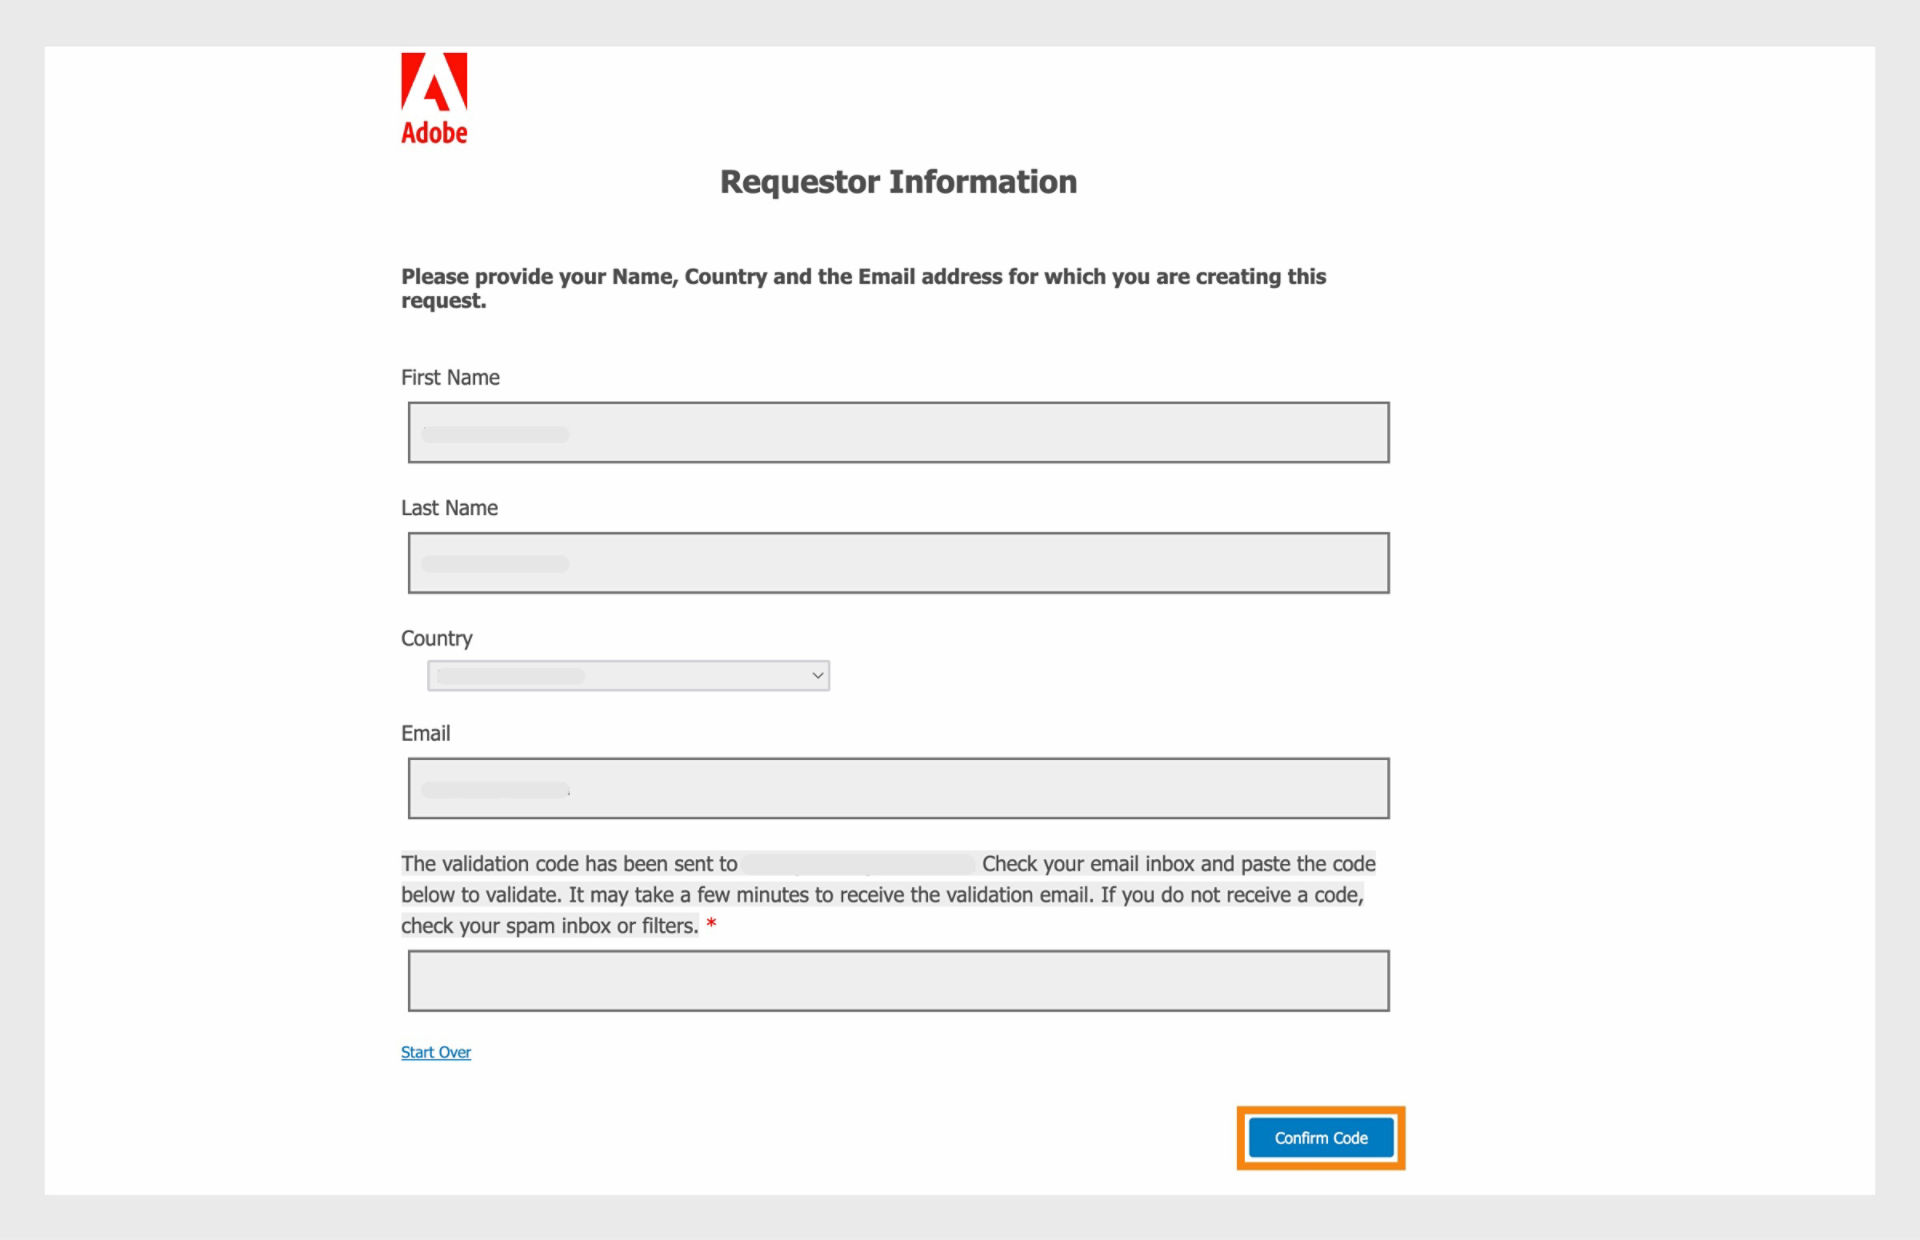Click inside the First Name field

coord(897,432)
